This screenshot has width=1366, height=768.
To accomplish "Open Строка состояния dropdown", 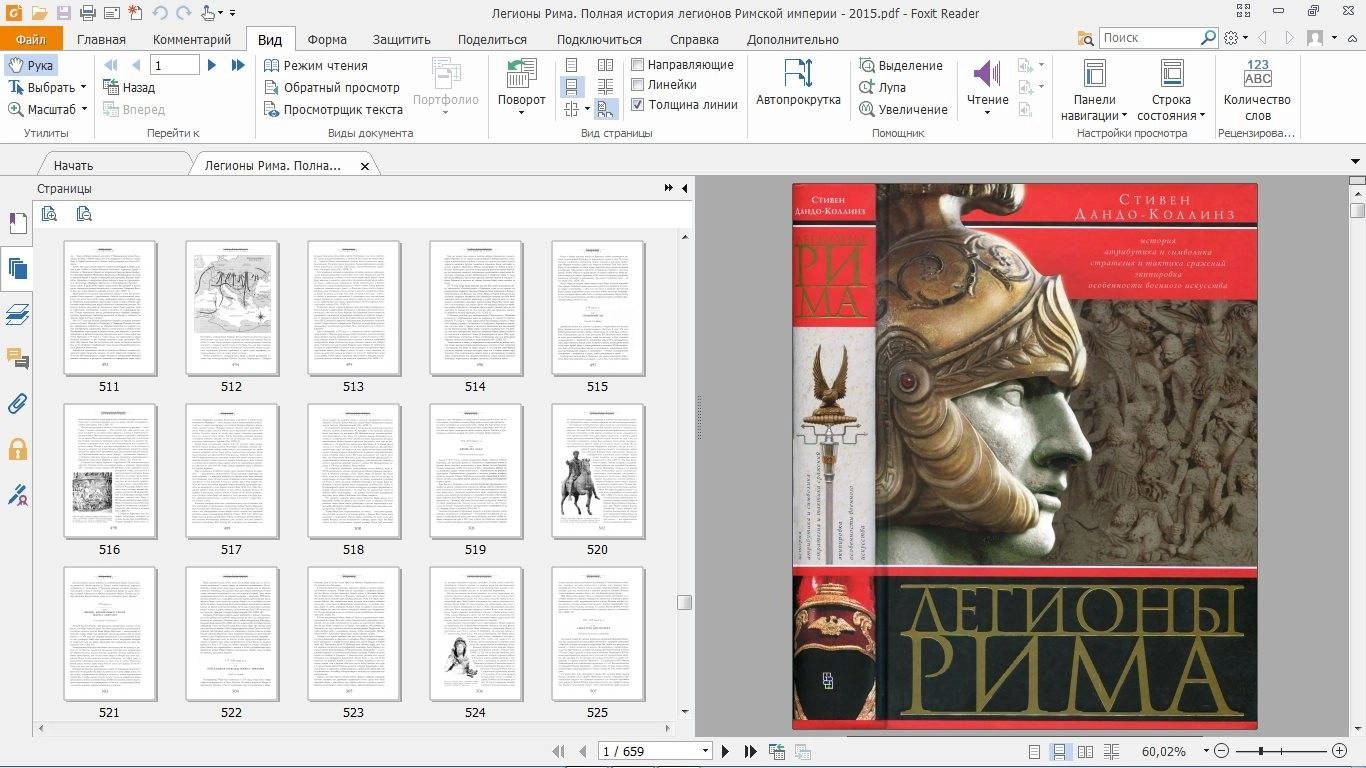I will tap(1171, 90).
